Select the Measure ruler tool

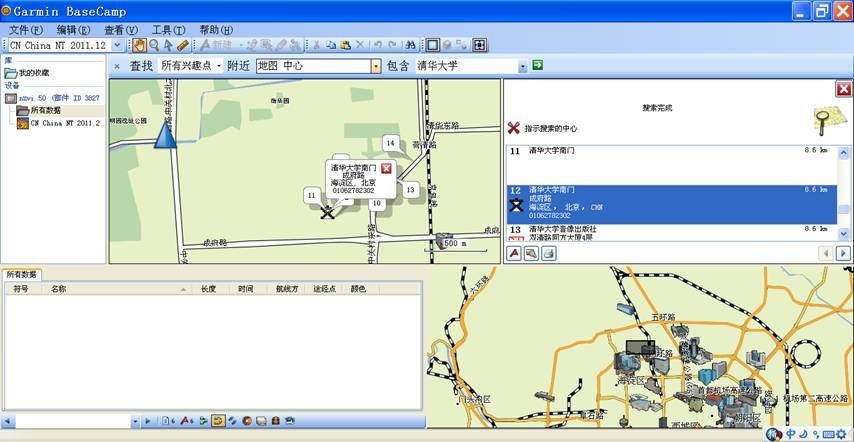pyautogui.click(x=182, y=45)
